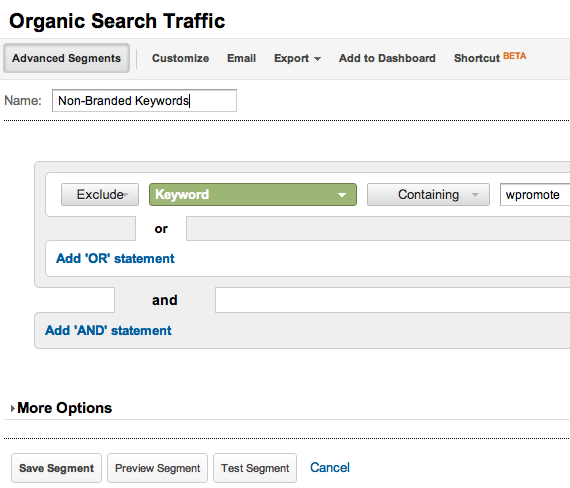Select the Shortcut BETA option
This screenshot has width=570, height=488.
pyautogui.click(x=490, y=57)
